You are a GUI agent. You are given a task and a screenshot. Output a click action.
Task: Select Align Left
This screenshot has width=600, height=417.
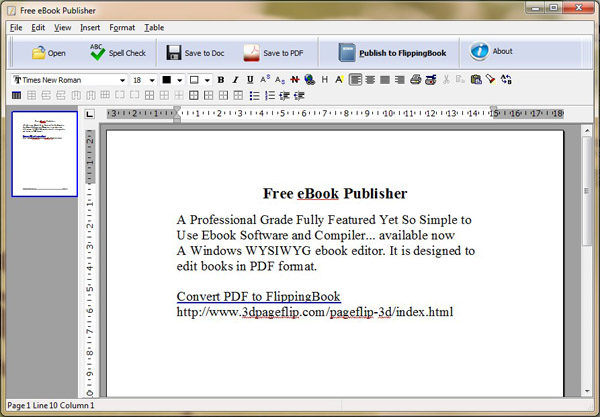(355, 80)
